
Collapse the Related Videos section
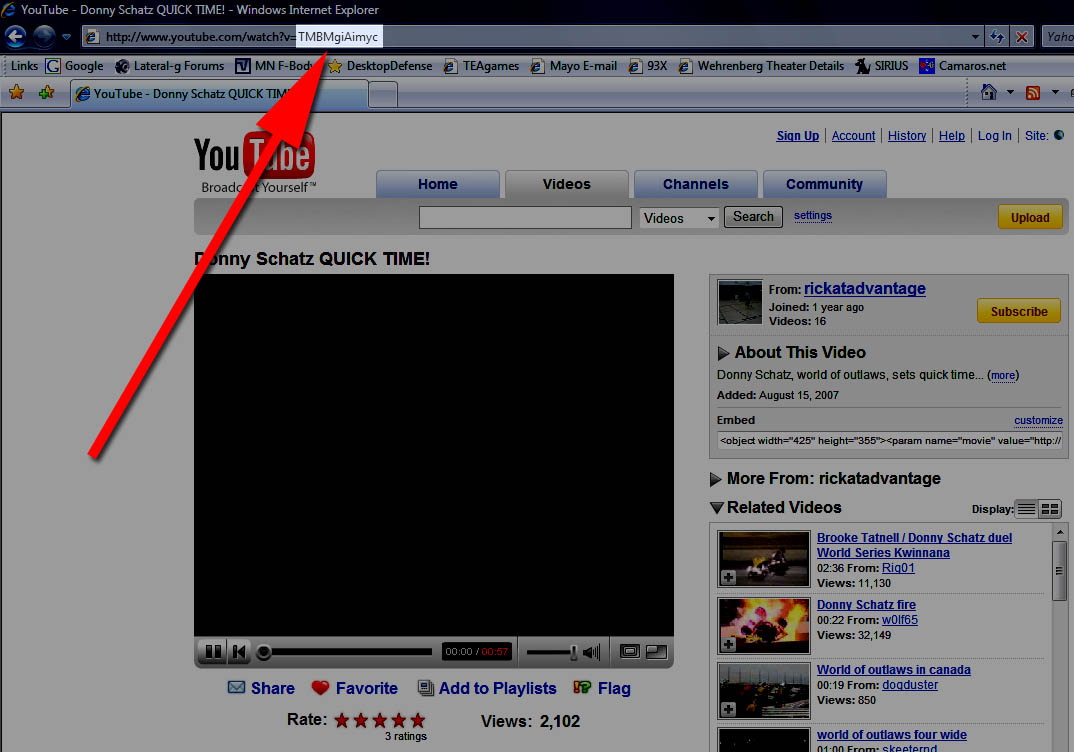coord(716,508)
